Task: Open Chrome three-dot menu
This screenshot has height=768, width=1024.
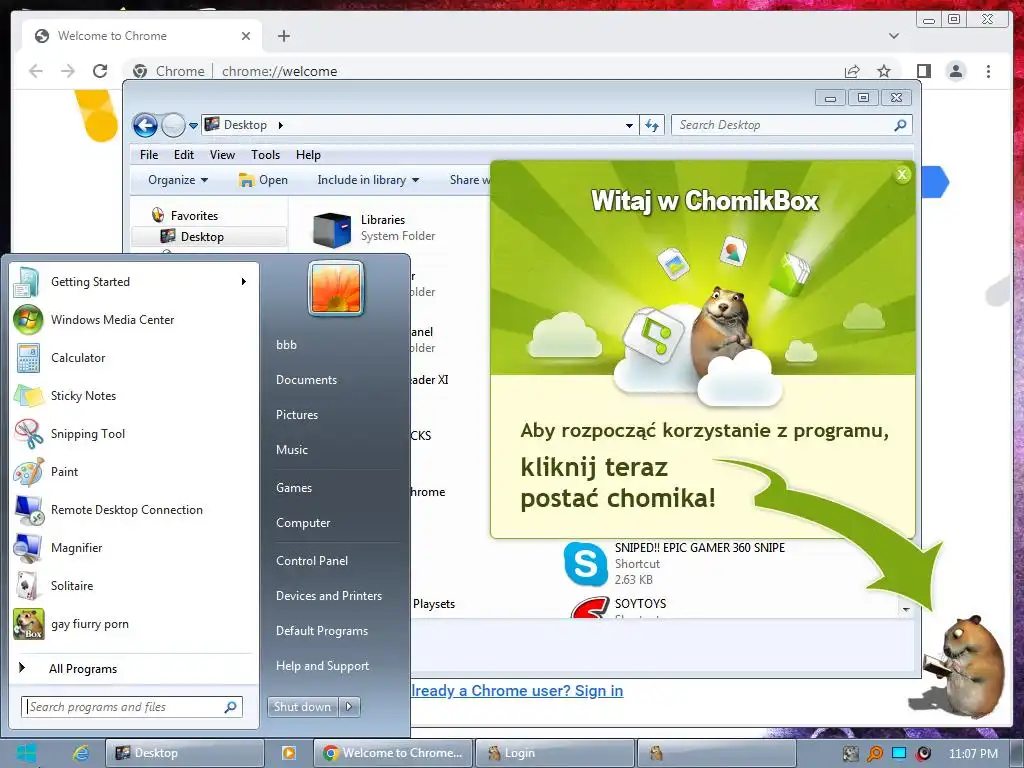Action: pyautogui.click(x=988, y=71)
